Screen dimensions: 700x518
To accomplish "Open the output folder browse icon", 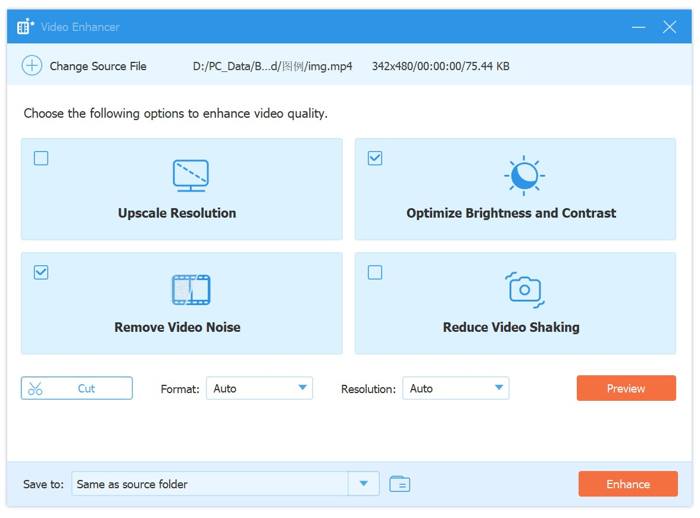I will (400, 484).
